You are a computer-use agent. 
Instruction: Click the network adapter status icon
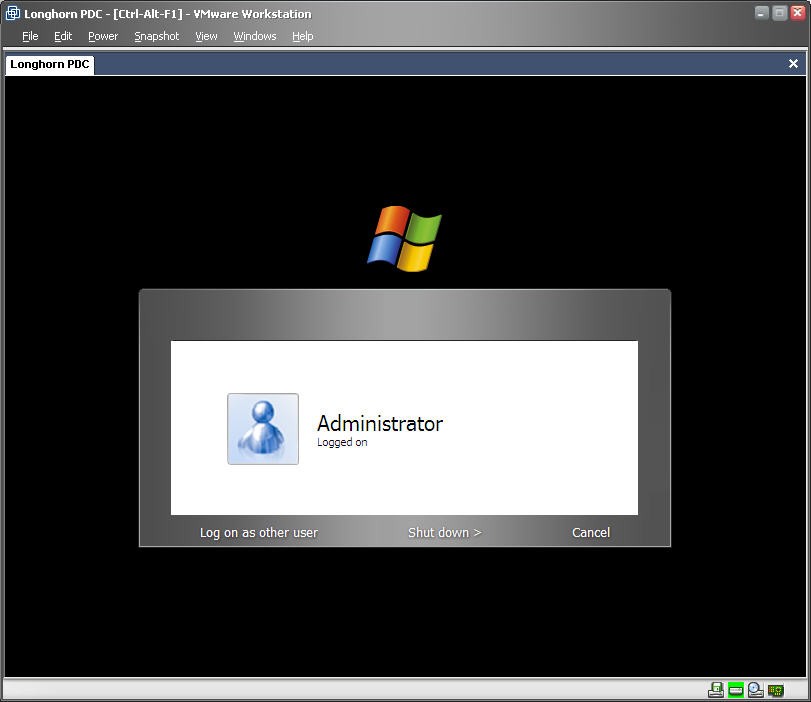coord(776,690)
